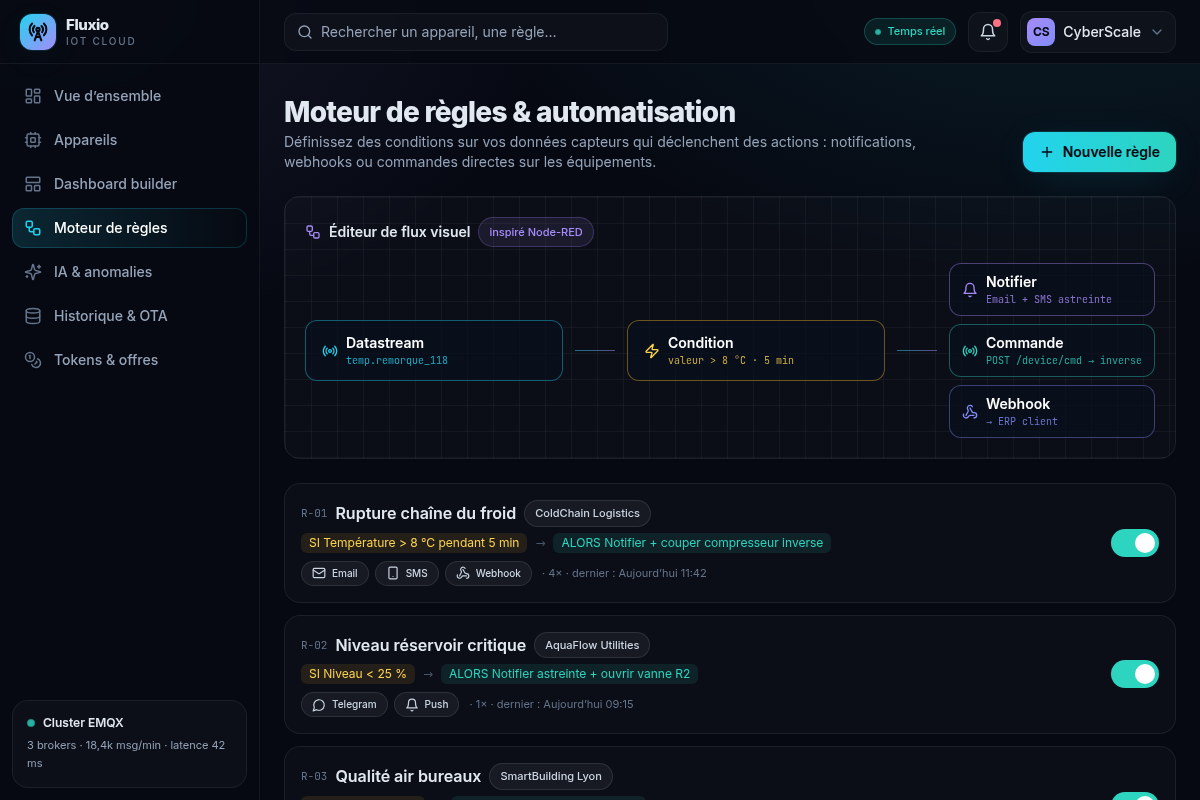This screenshot has width=1200, height=800.
Task: Click the IA & anomalies sparkle icon
Action: (x=33, y=272)
